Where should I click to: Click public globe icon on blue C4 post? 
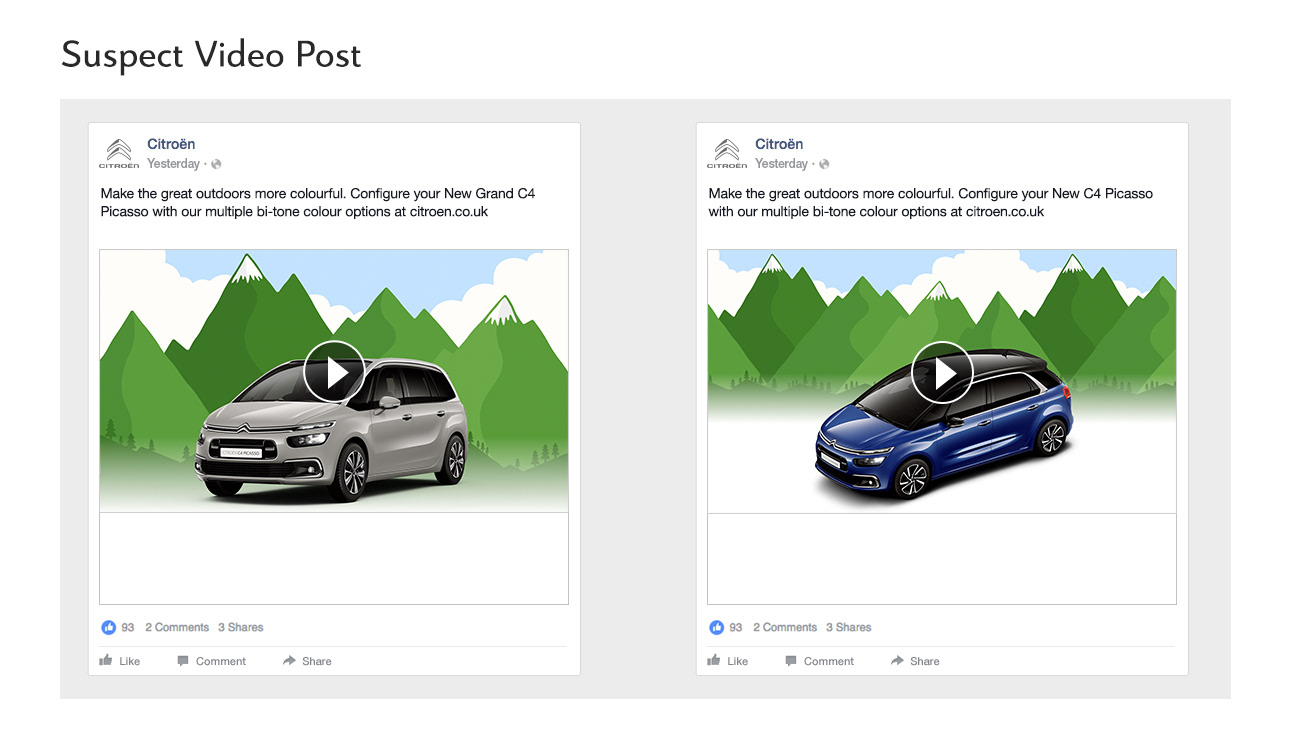click(x=824, y=164)
